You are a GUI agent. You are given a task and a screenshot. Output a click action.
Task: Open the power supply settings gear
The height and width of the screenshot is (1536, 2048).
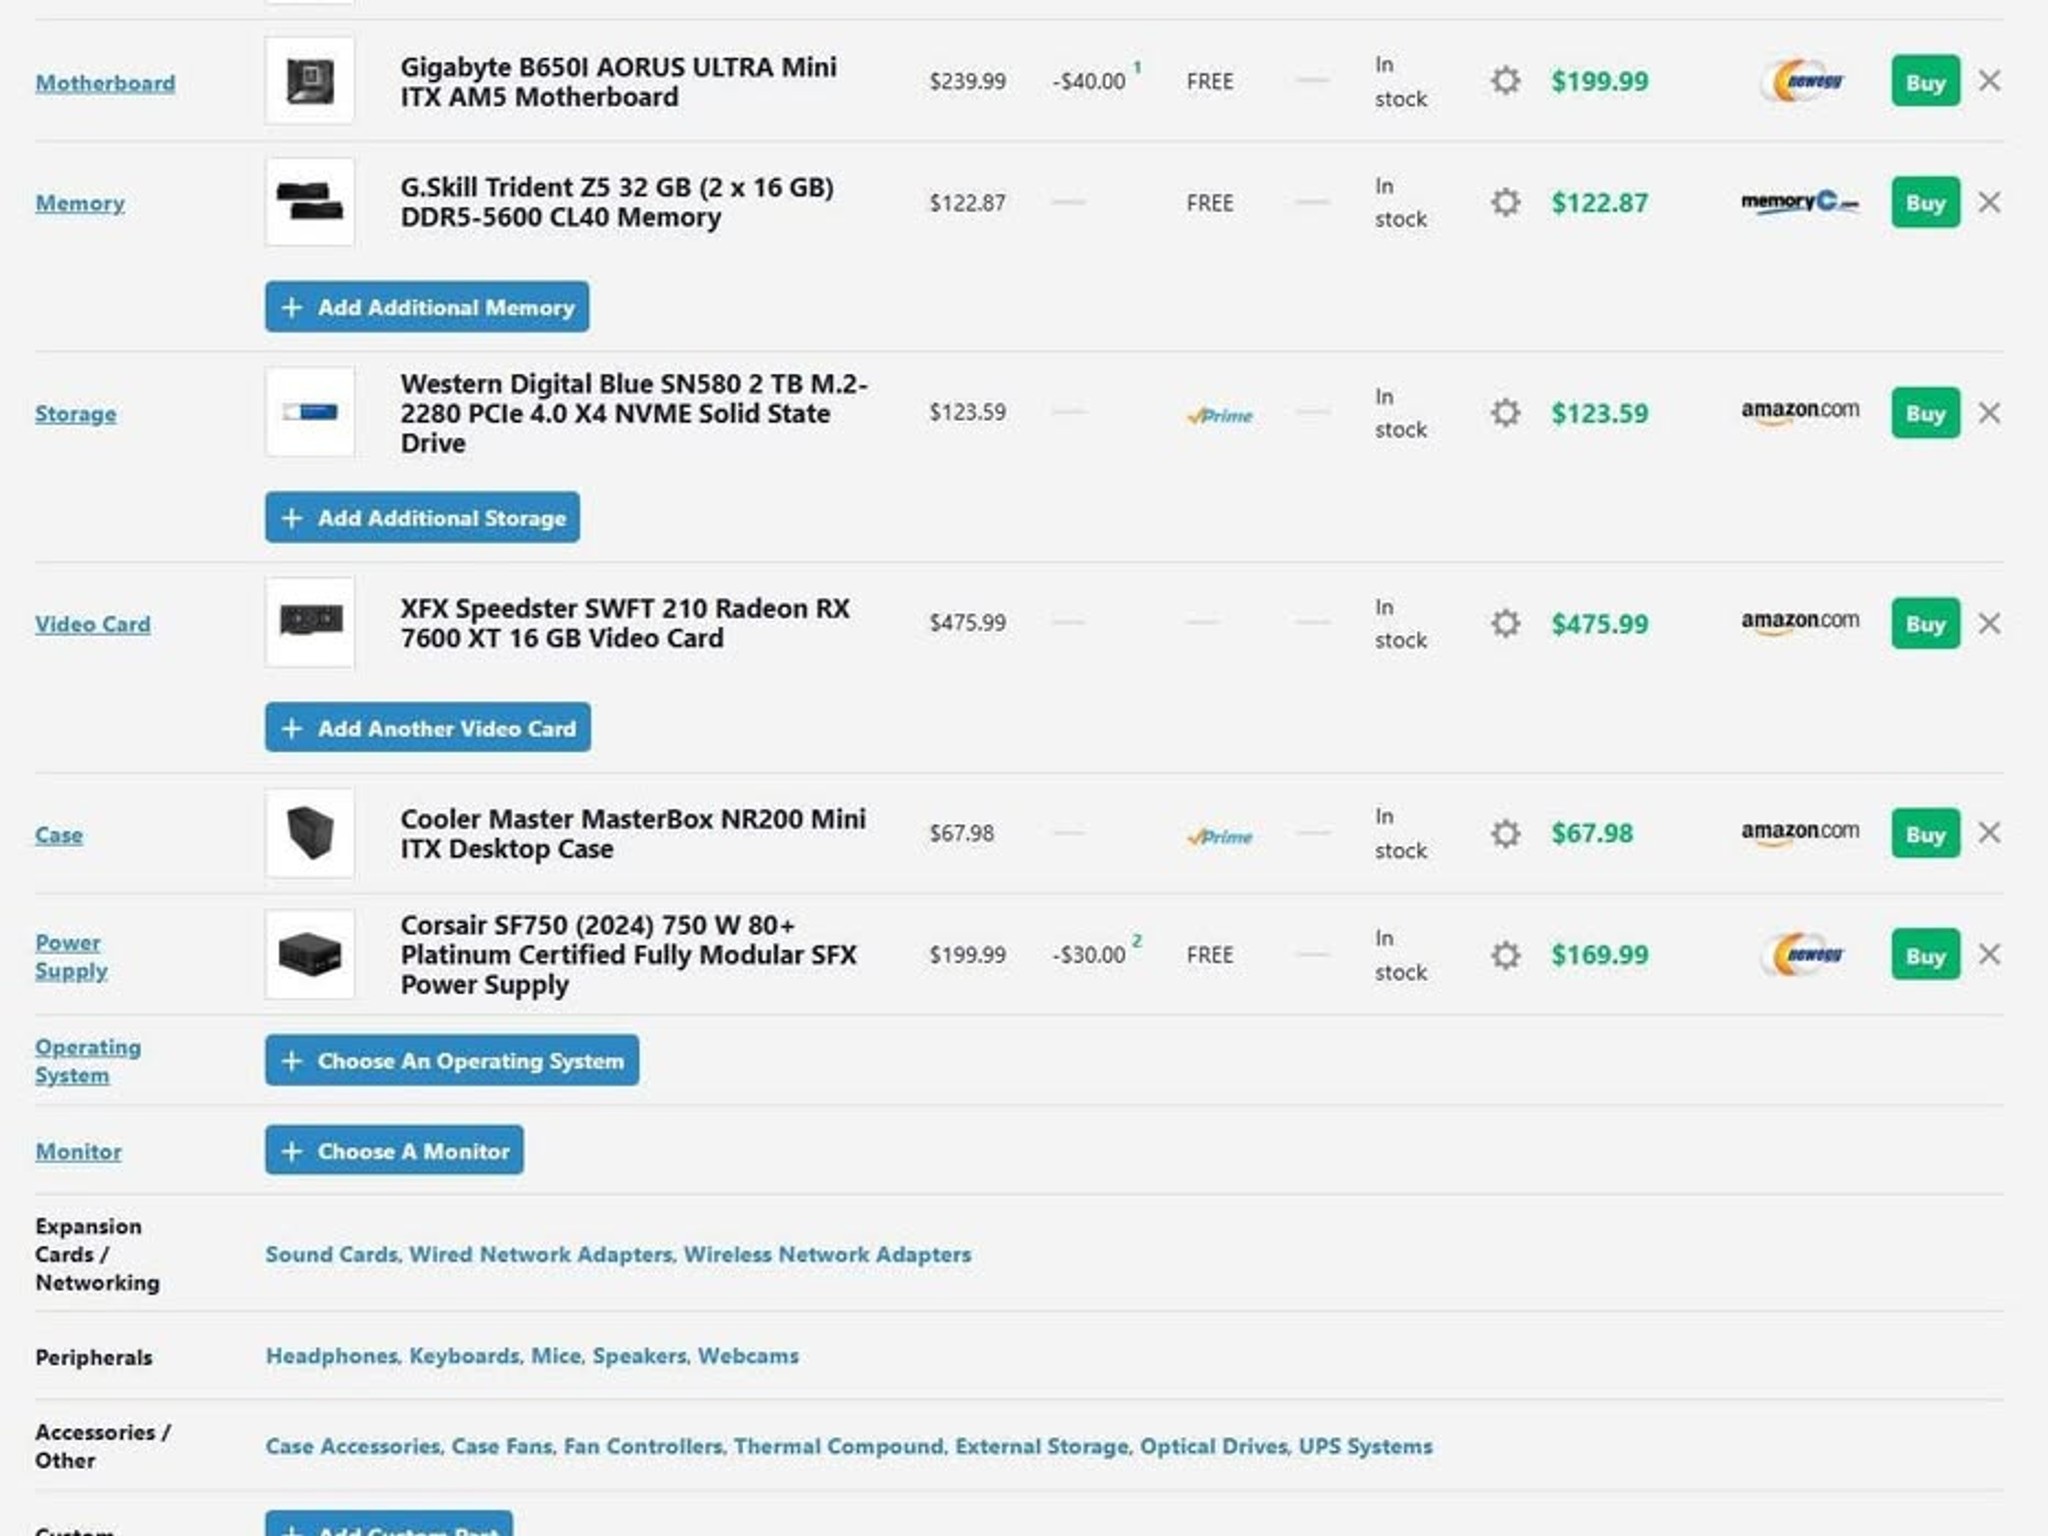click(1504, 955)
